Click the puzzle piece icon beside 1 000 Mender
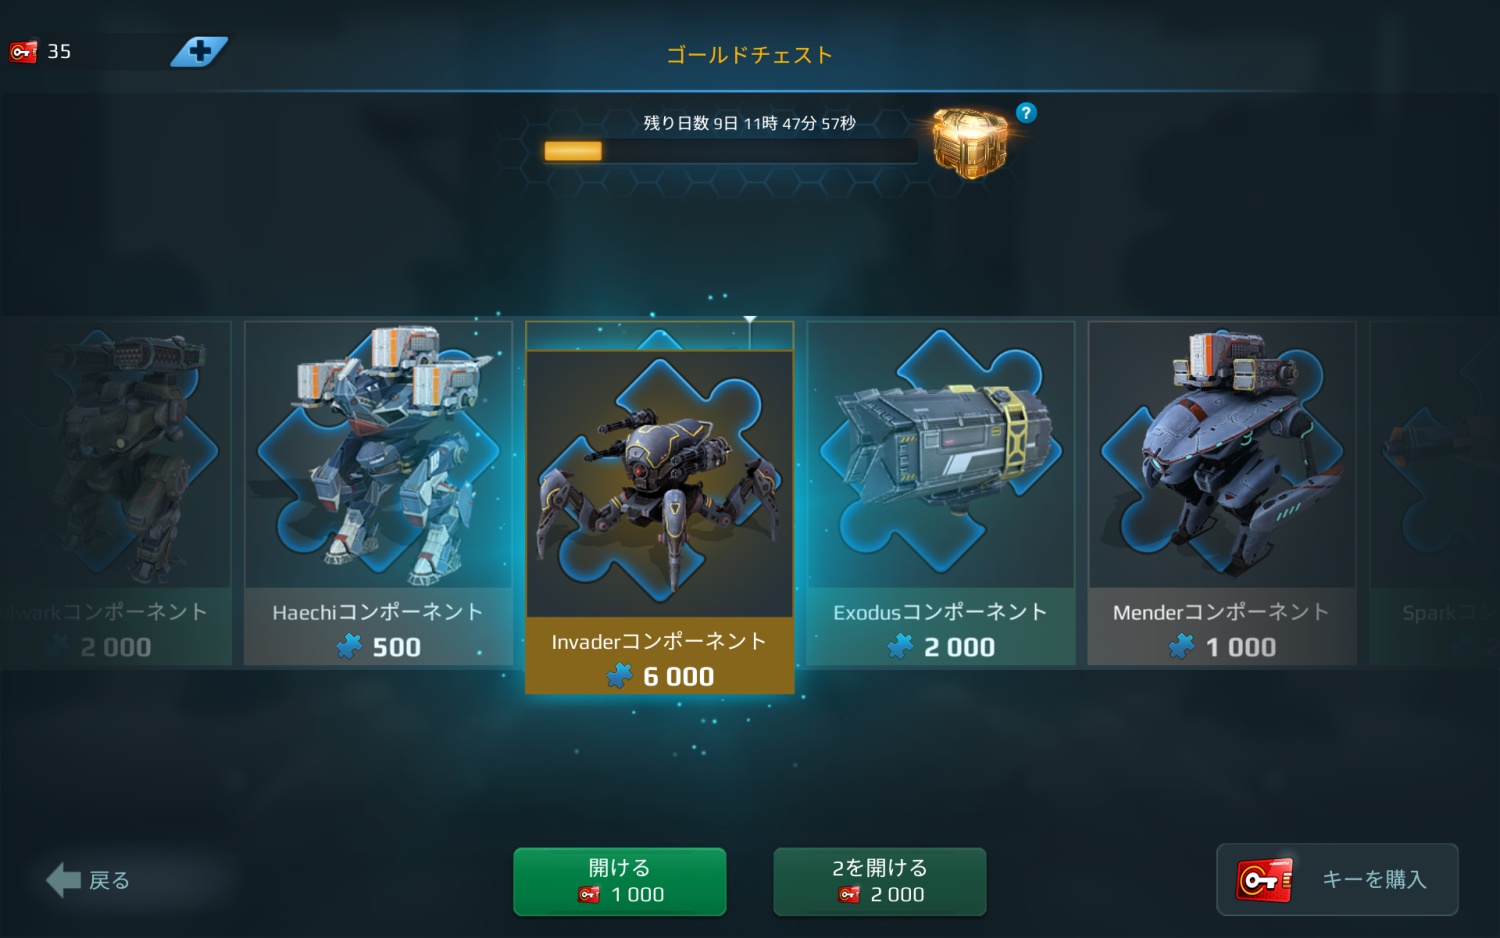This screenshot has width=1500, height=938. click(x=1182, y=647)
